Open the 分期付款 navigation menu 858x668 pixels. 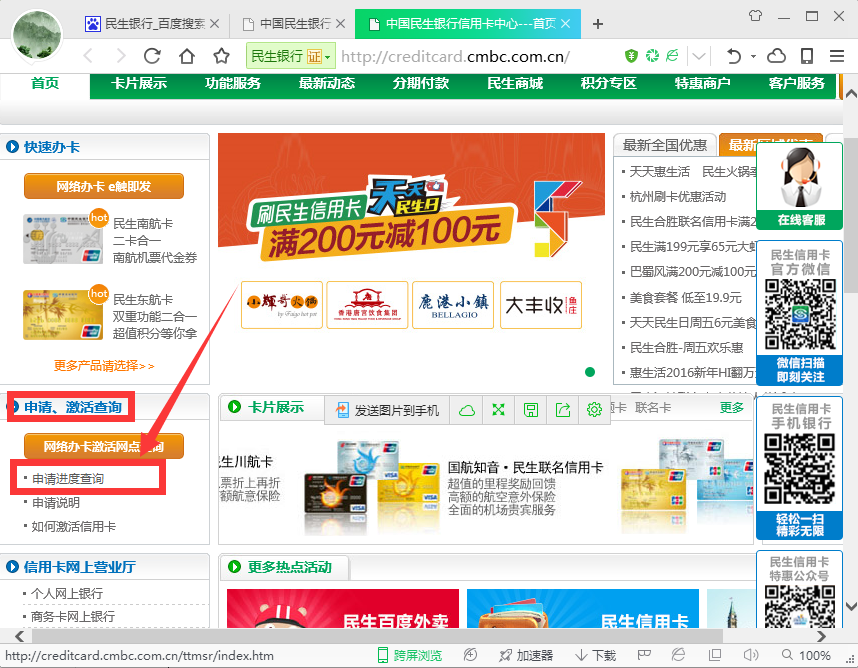(x=421, y=83)
